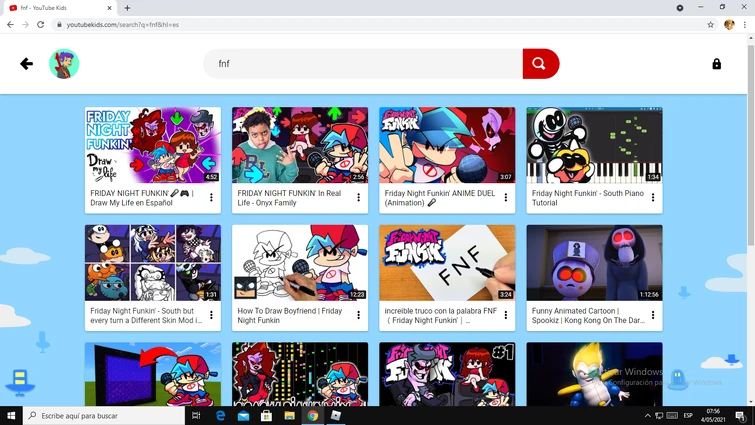Play Draw My Life en Español thumbnail
The width and height of the screenshot is (755, 425).
coord(153,145)
